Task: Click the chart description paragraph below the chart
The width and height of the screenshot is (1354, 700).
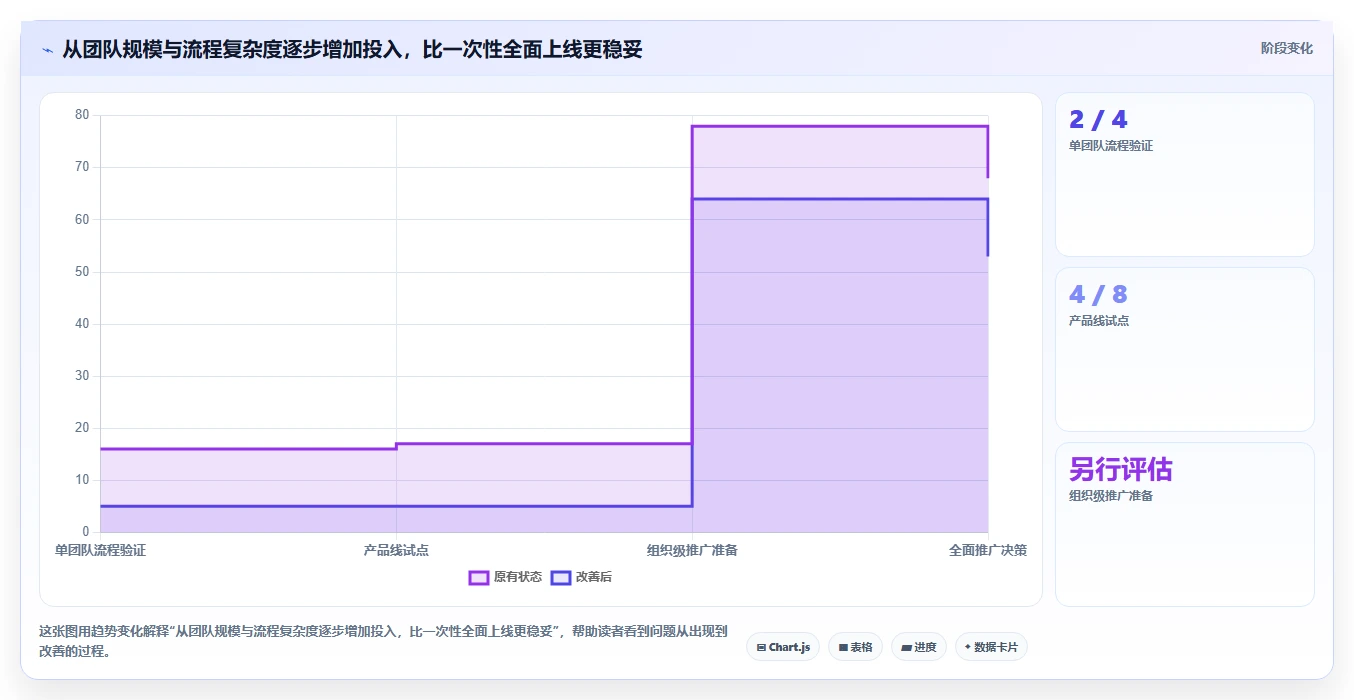Action: pos(383,641)
